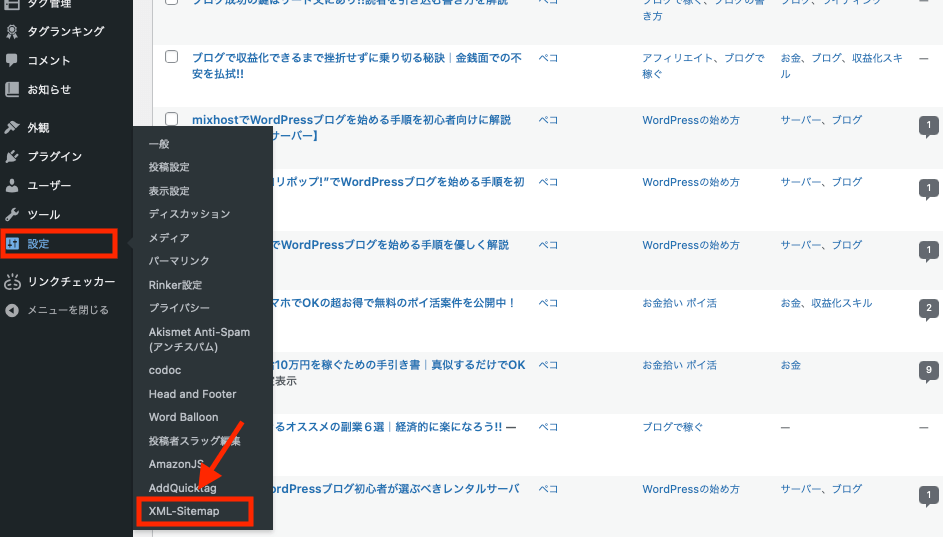The image size is (943, 537).
Task: Check the box for ブログで収益化 post
Action: [x=171, y=57]
